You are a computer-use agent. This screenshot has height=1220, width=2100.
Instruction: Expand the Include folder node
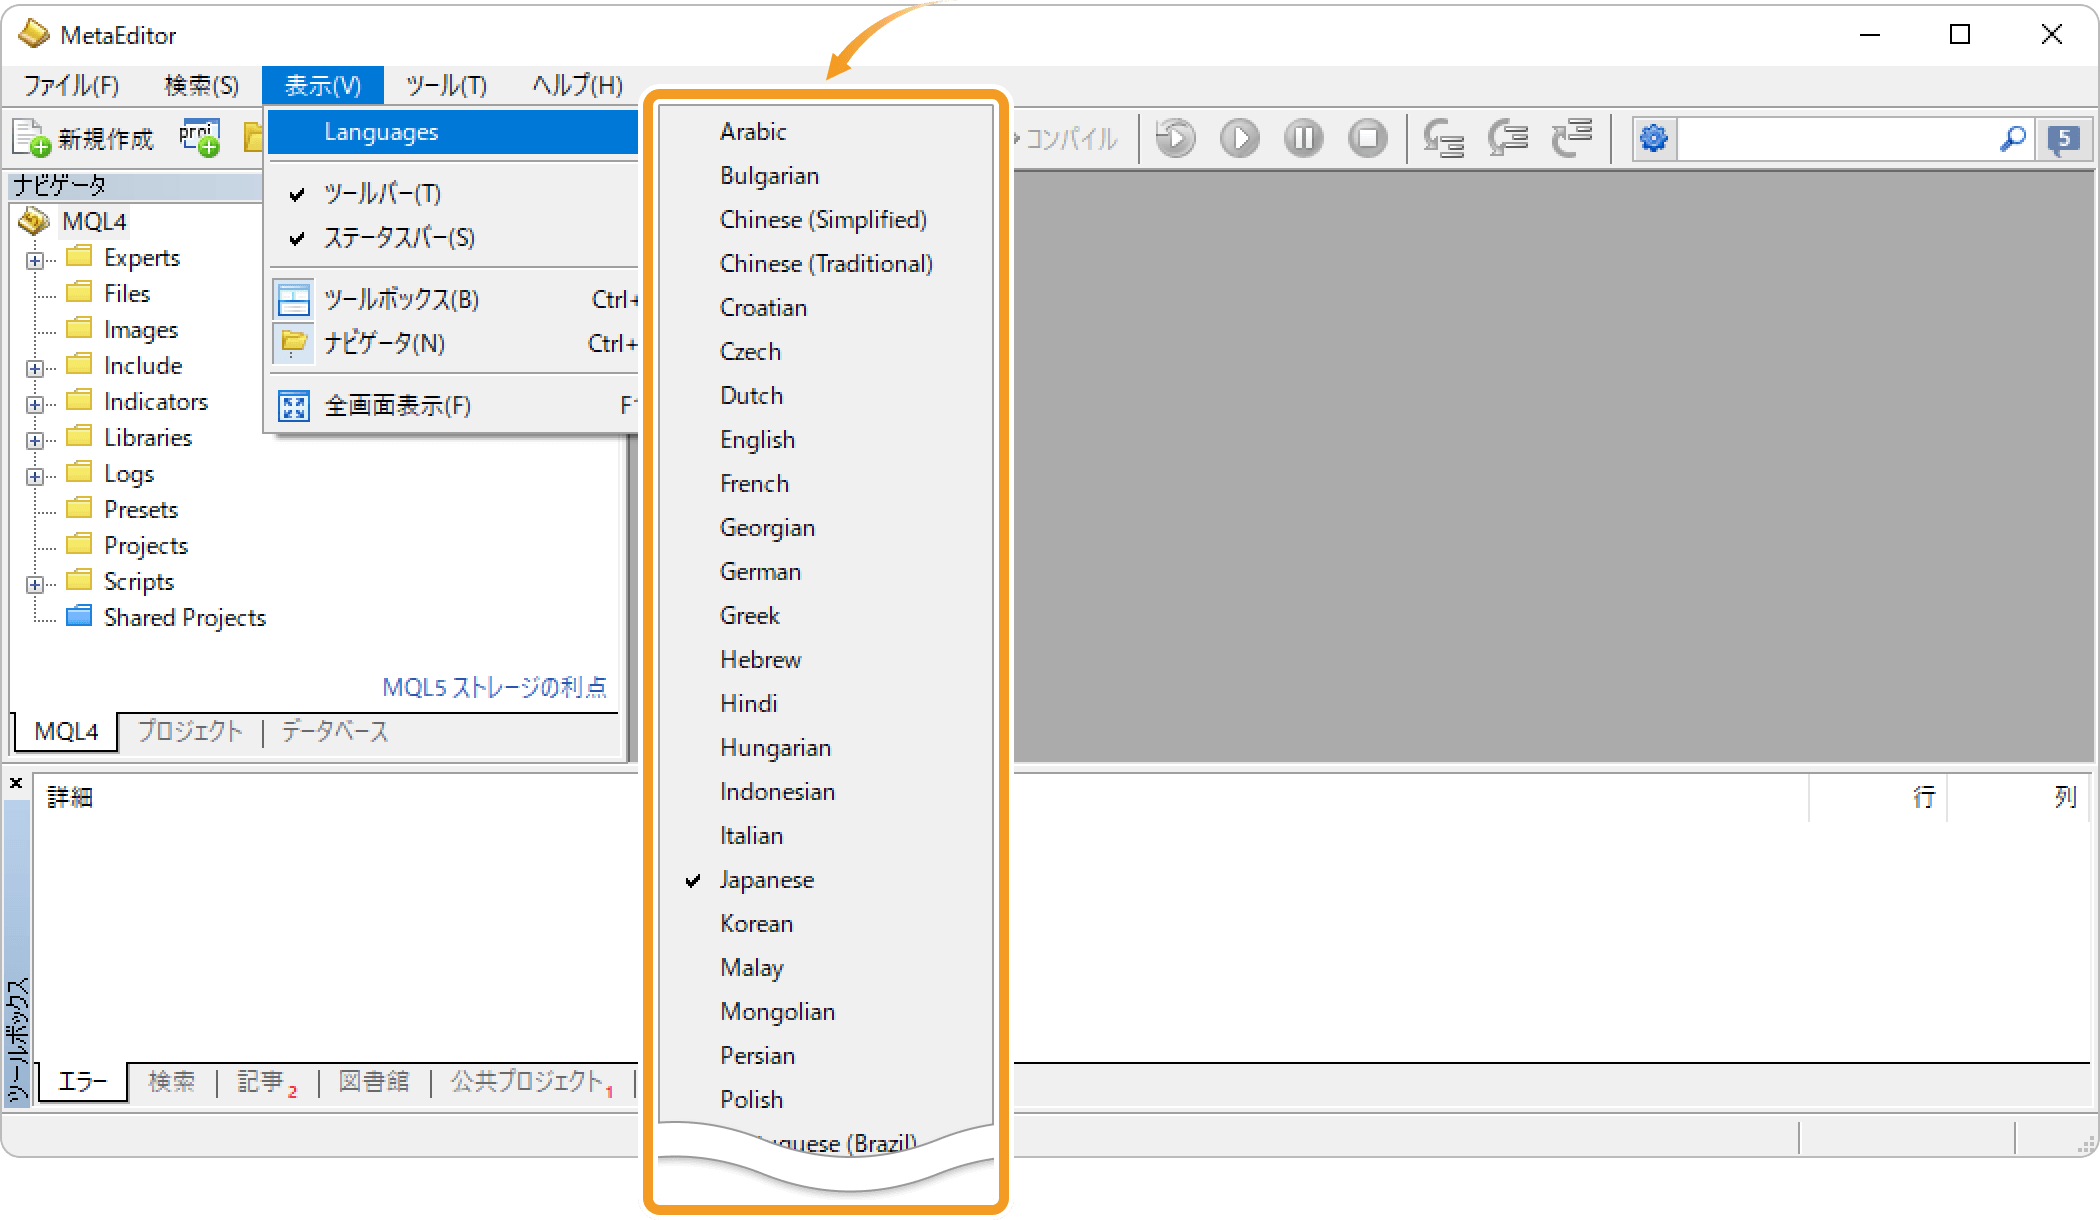35,368
